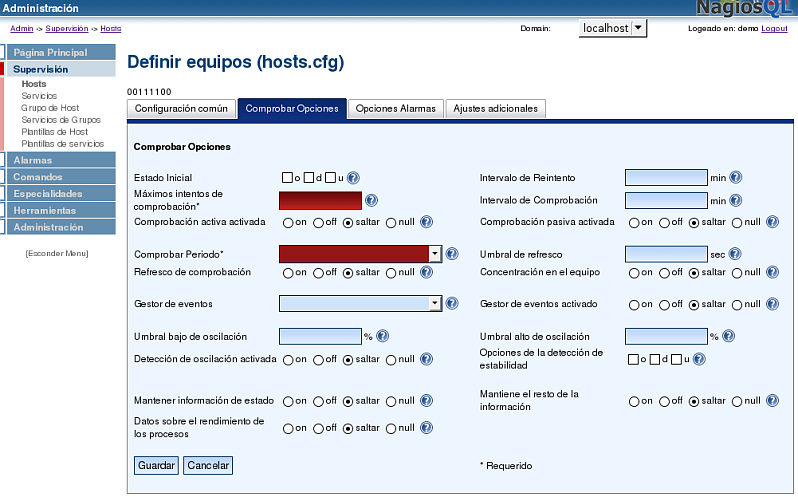Click help icon beside Intervalo de Reintento
Image resolution: width=798 pixels, height=497 pixels.
pyautogui.click(x=735, y=177)
